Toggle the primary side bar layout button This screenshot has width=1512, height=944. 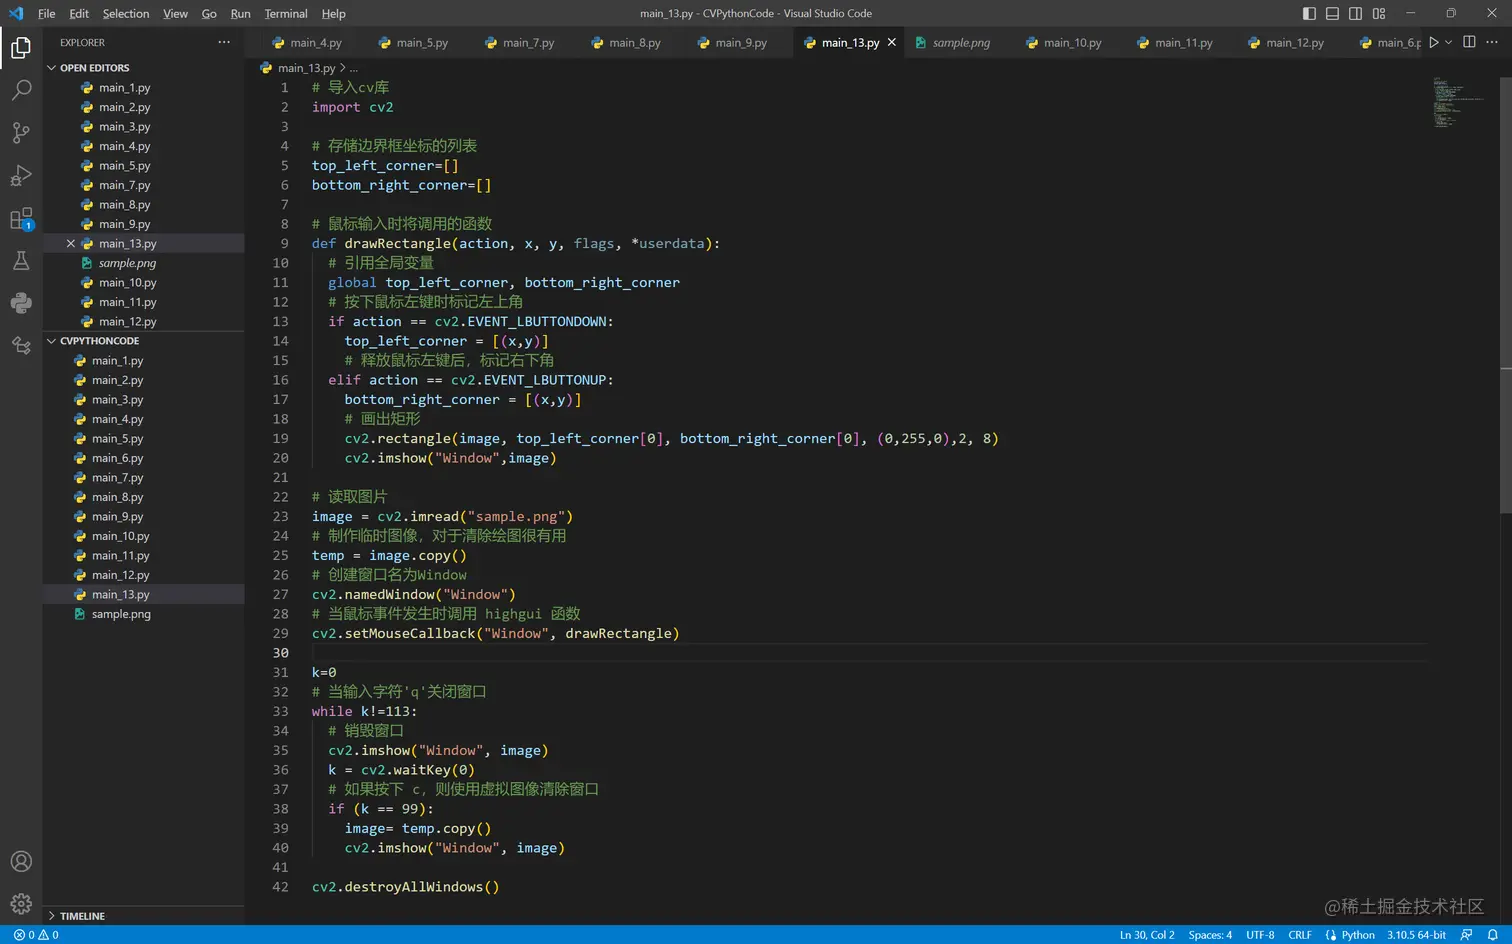[1309, 13]
